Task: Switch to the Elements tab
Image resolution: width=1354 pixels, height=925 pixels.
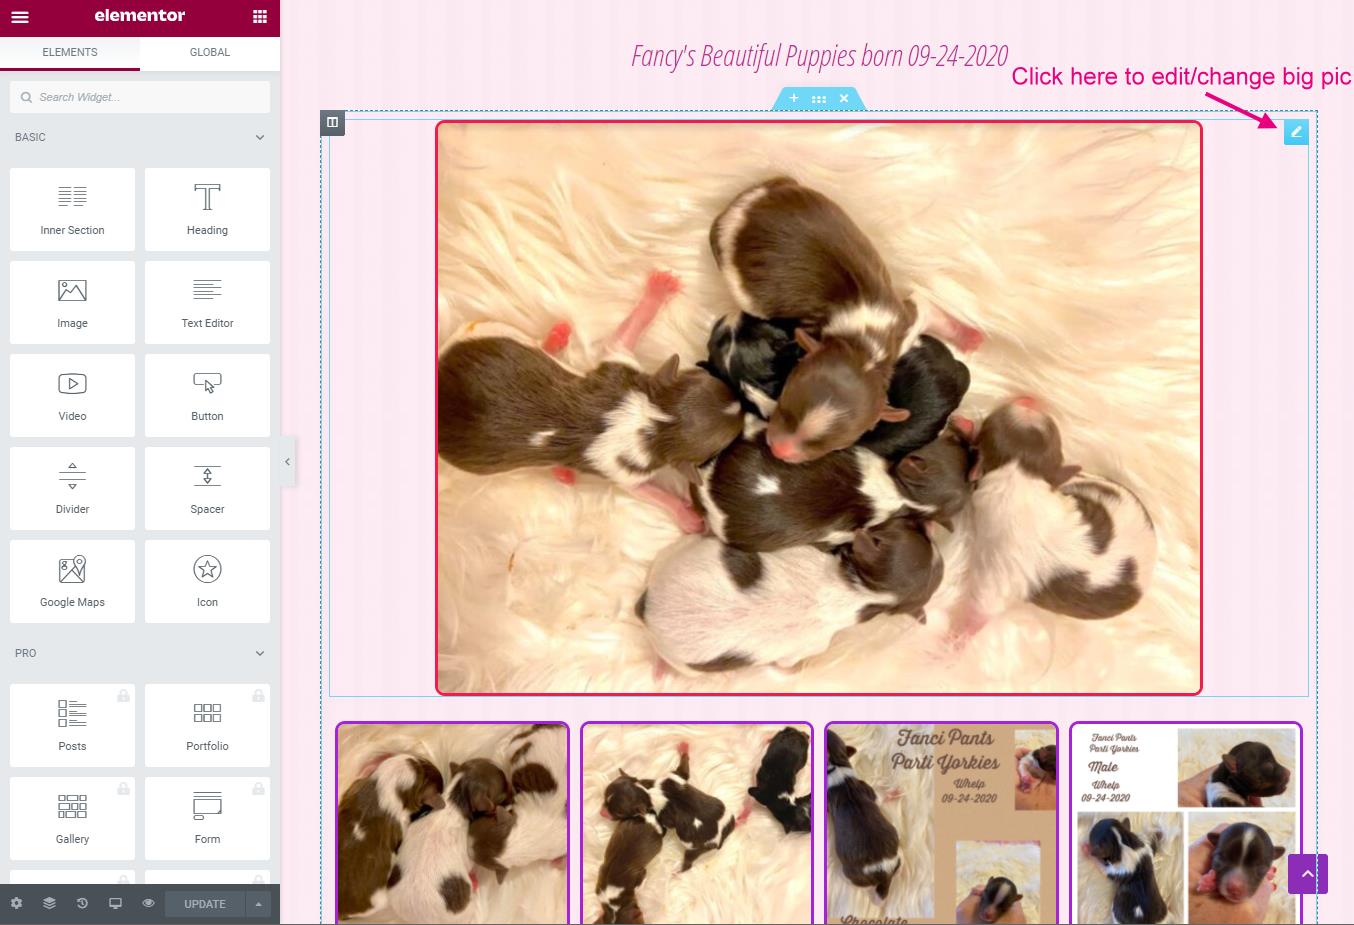Action: click(x=70, y=52)
